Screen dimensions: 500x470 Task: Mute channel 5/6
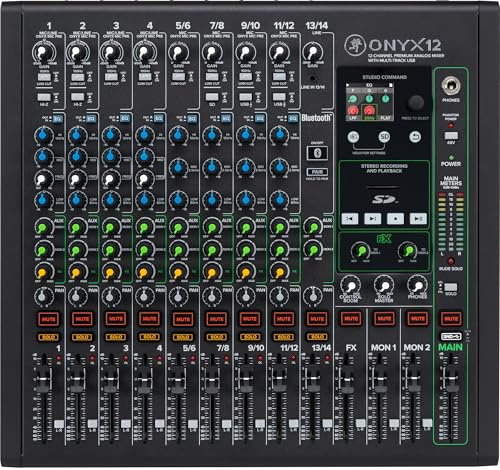183,319
